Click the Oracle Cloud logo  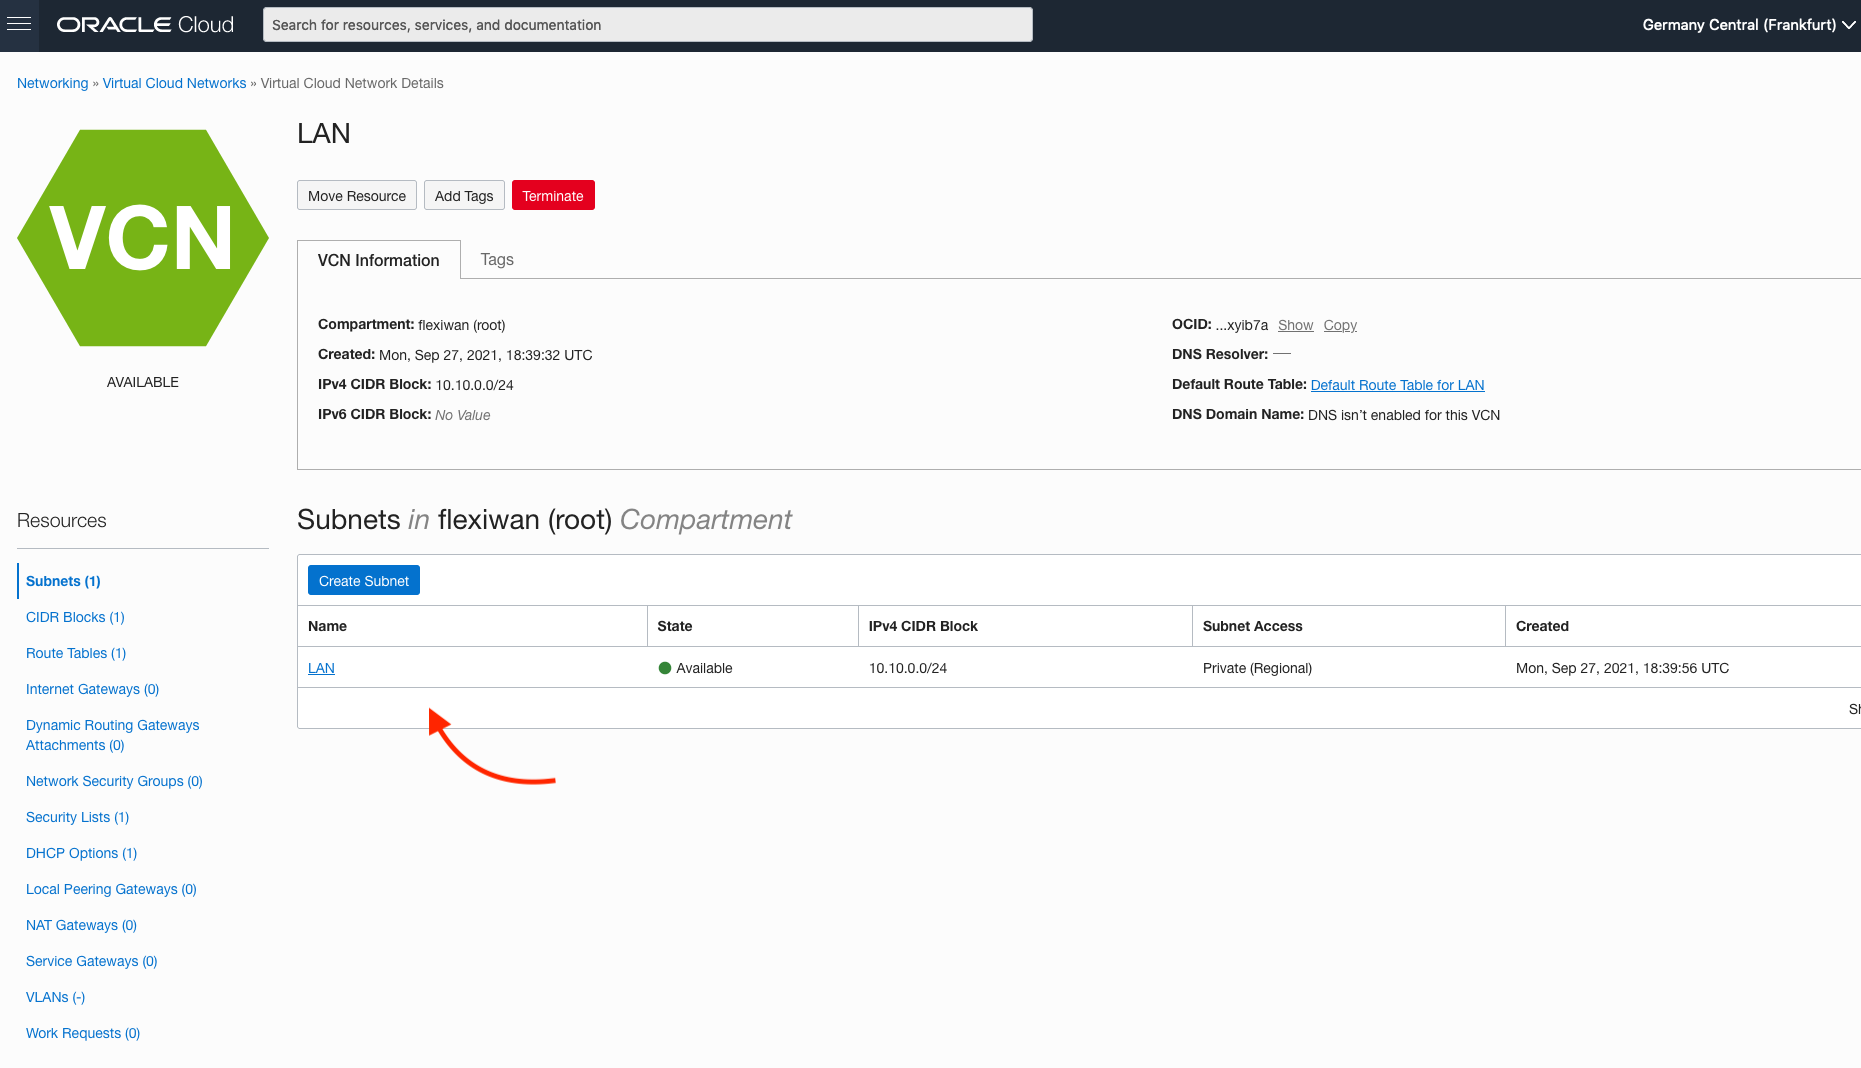[145, 25]
